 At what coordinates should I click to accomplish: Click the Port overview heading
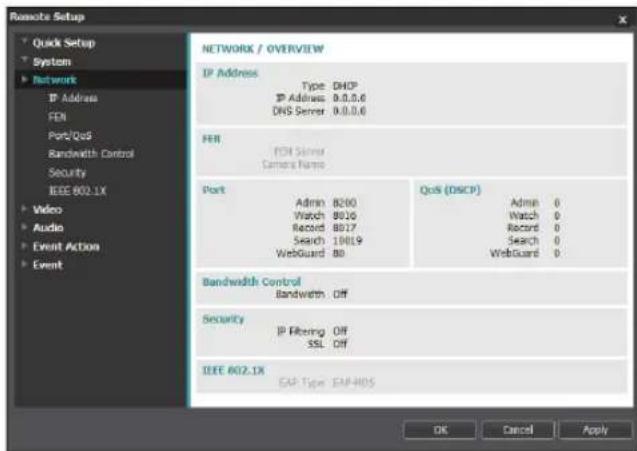pyautogui.click(x=214, y=190)
